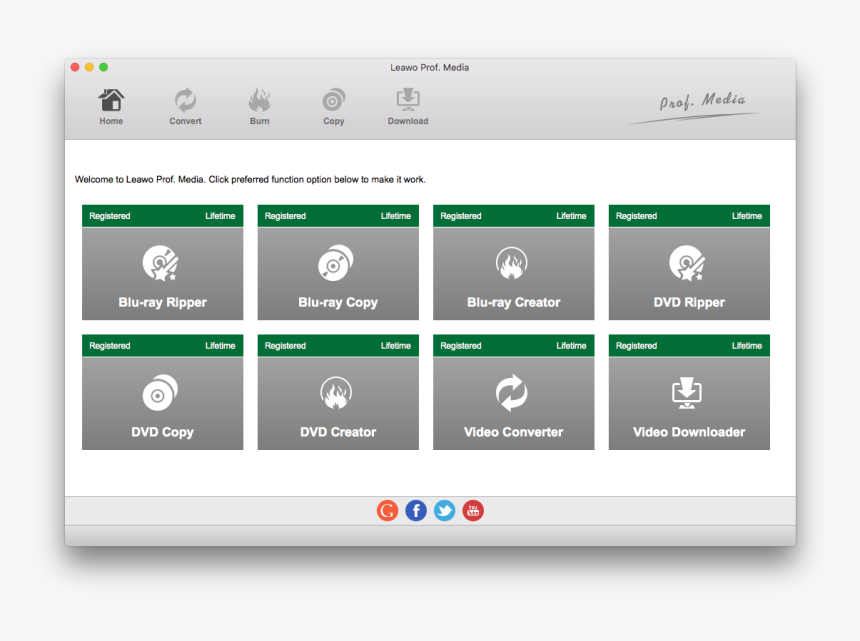This screenshot has height=641, width=860.
Task: Click "Lifetime" on the DVD Creator tile
Action: pyautogui.click(x=395, y=346)
